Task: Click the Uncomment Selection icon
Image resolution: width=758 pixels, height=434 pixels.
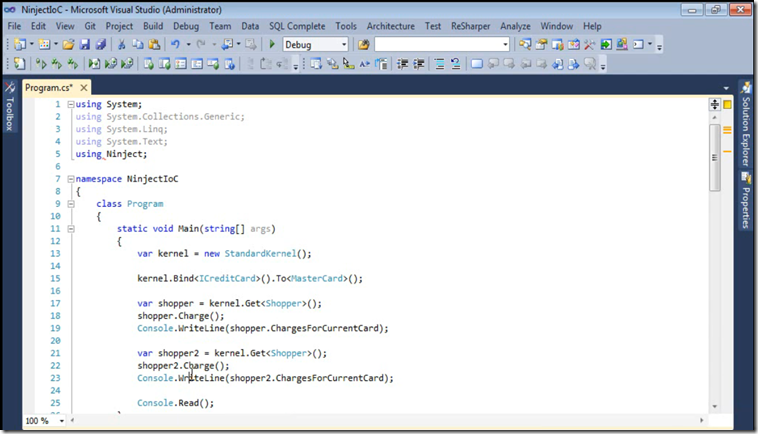Action: 455,64
